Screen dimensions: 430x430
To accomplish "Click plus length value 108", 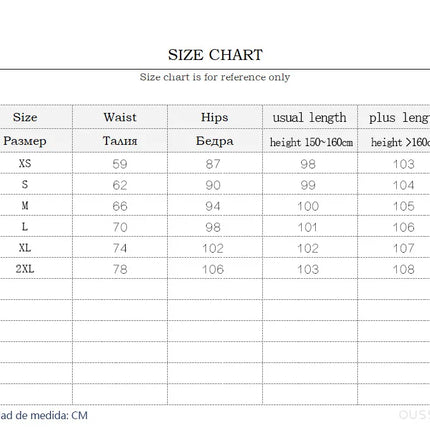I will point(404,269).
